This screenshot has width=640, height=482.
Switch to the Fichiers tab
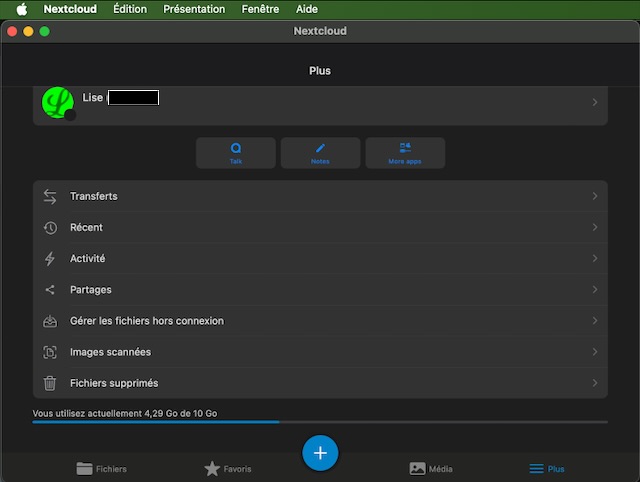102,468
